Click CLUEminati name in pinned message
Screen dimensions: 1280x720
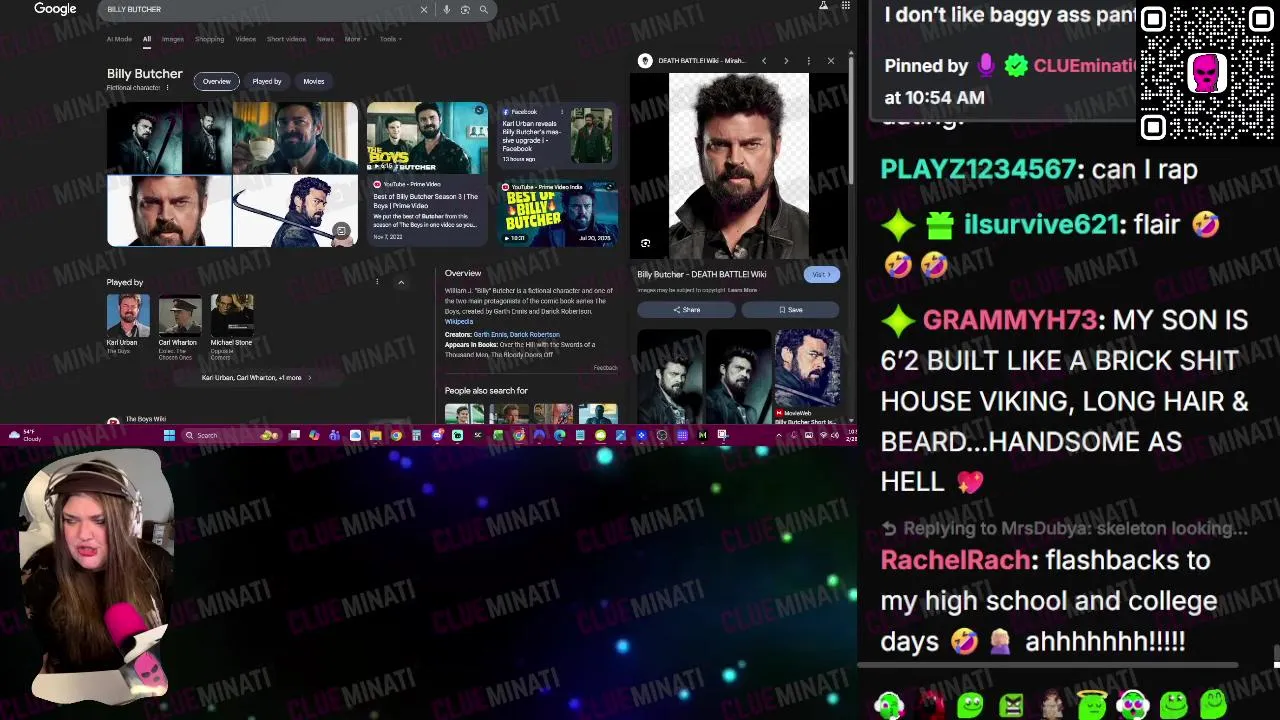tap(1085, 66)
